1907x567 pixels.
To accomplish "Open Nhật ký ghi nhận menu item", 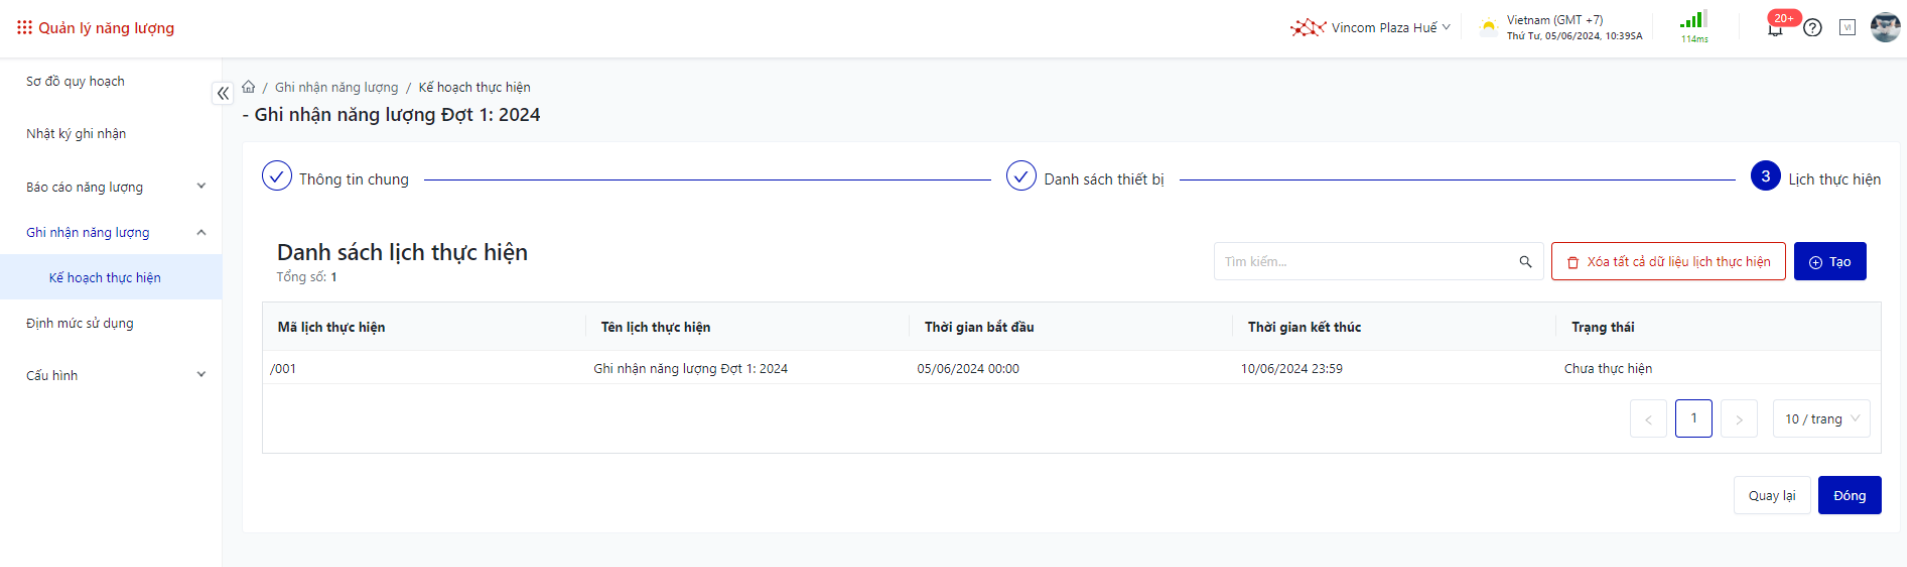I will [76, 134].
